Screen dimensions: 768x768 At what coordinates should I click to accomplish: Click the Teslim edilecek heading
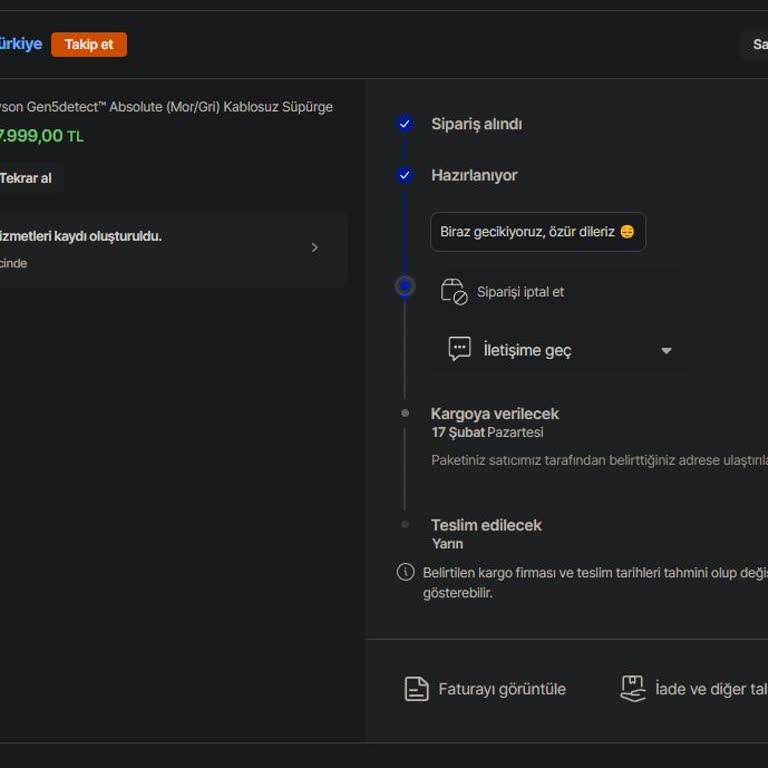point(486,525)
